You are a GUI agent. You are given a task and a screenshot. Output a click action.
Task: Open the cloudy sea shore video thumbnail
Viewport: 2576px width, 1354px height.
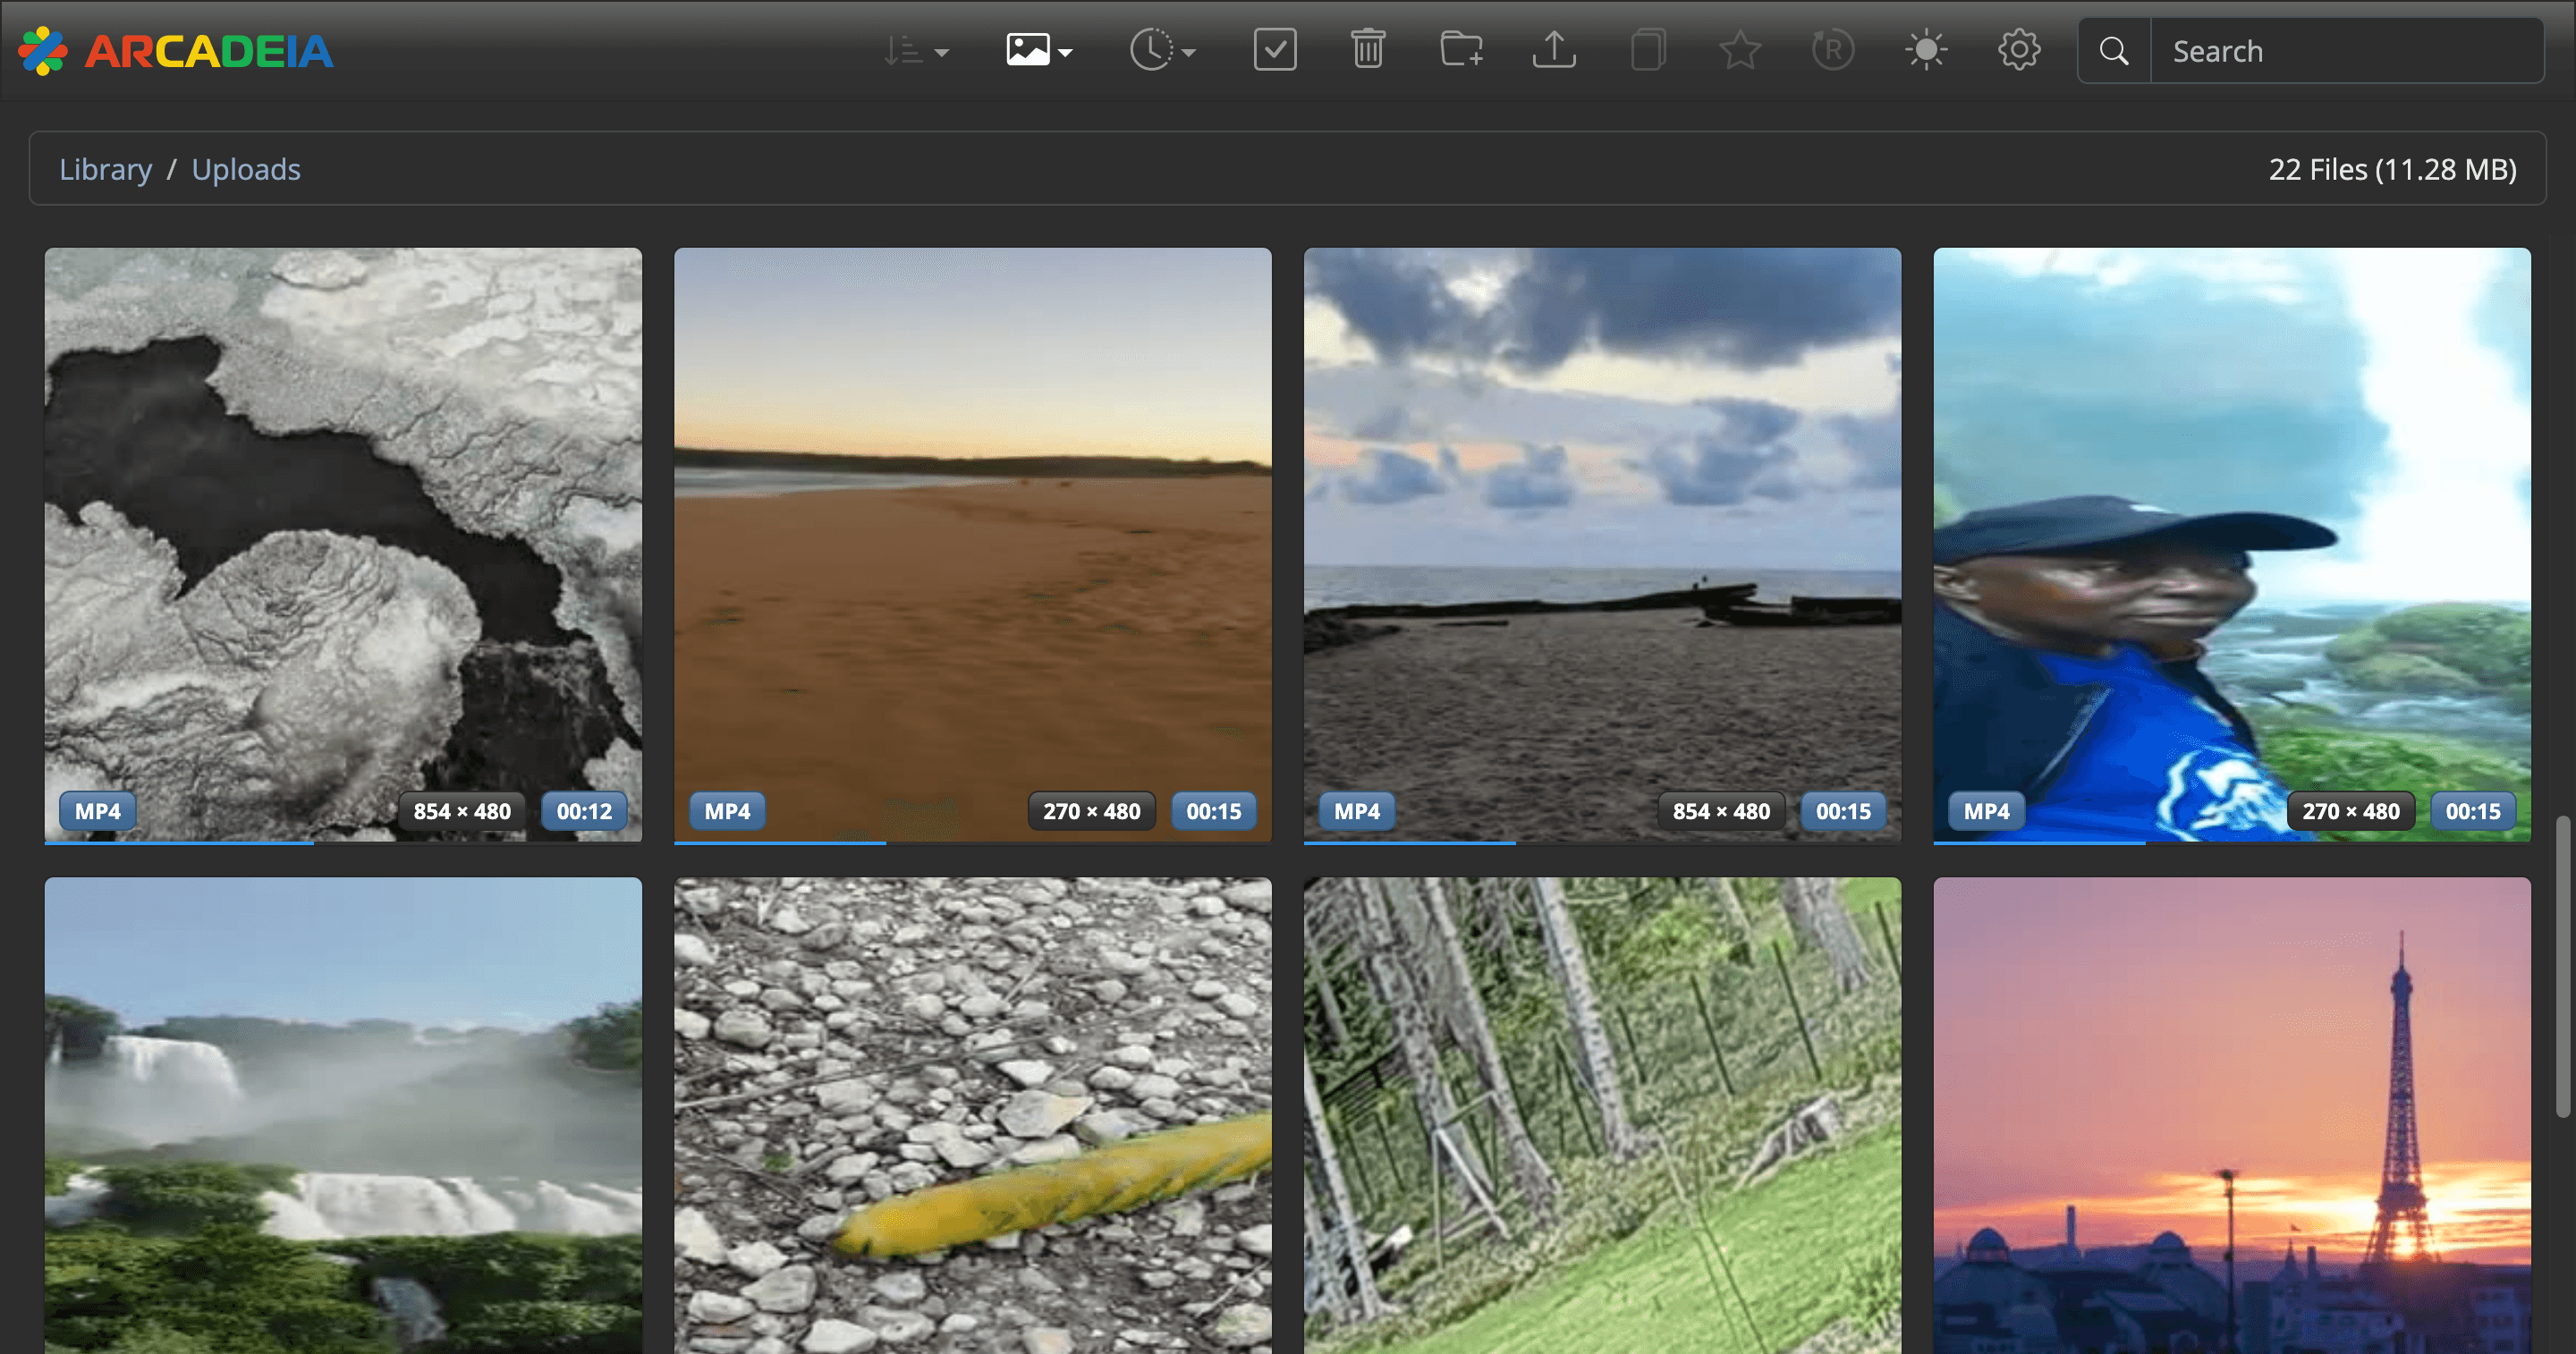tap(1602, 544)
